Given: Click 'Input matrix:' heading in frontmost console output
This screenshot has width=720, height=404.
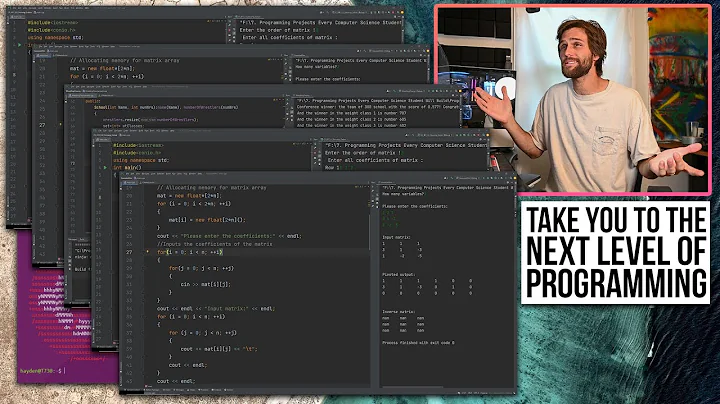Looking at the screenshot, I should tap(396, 237).
